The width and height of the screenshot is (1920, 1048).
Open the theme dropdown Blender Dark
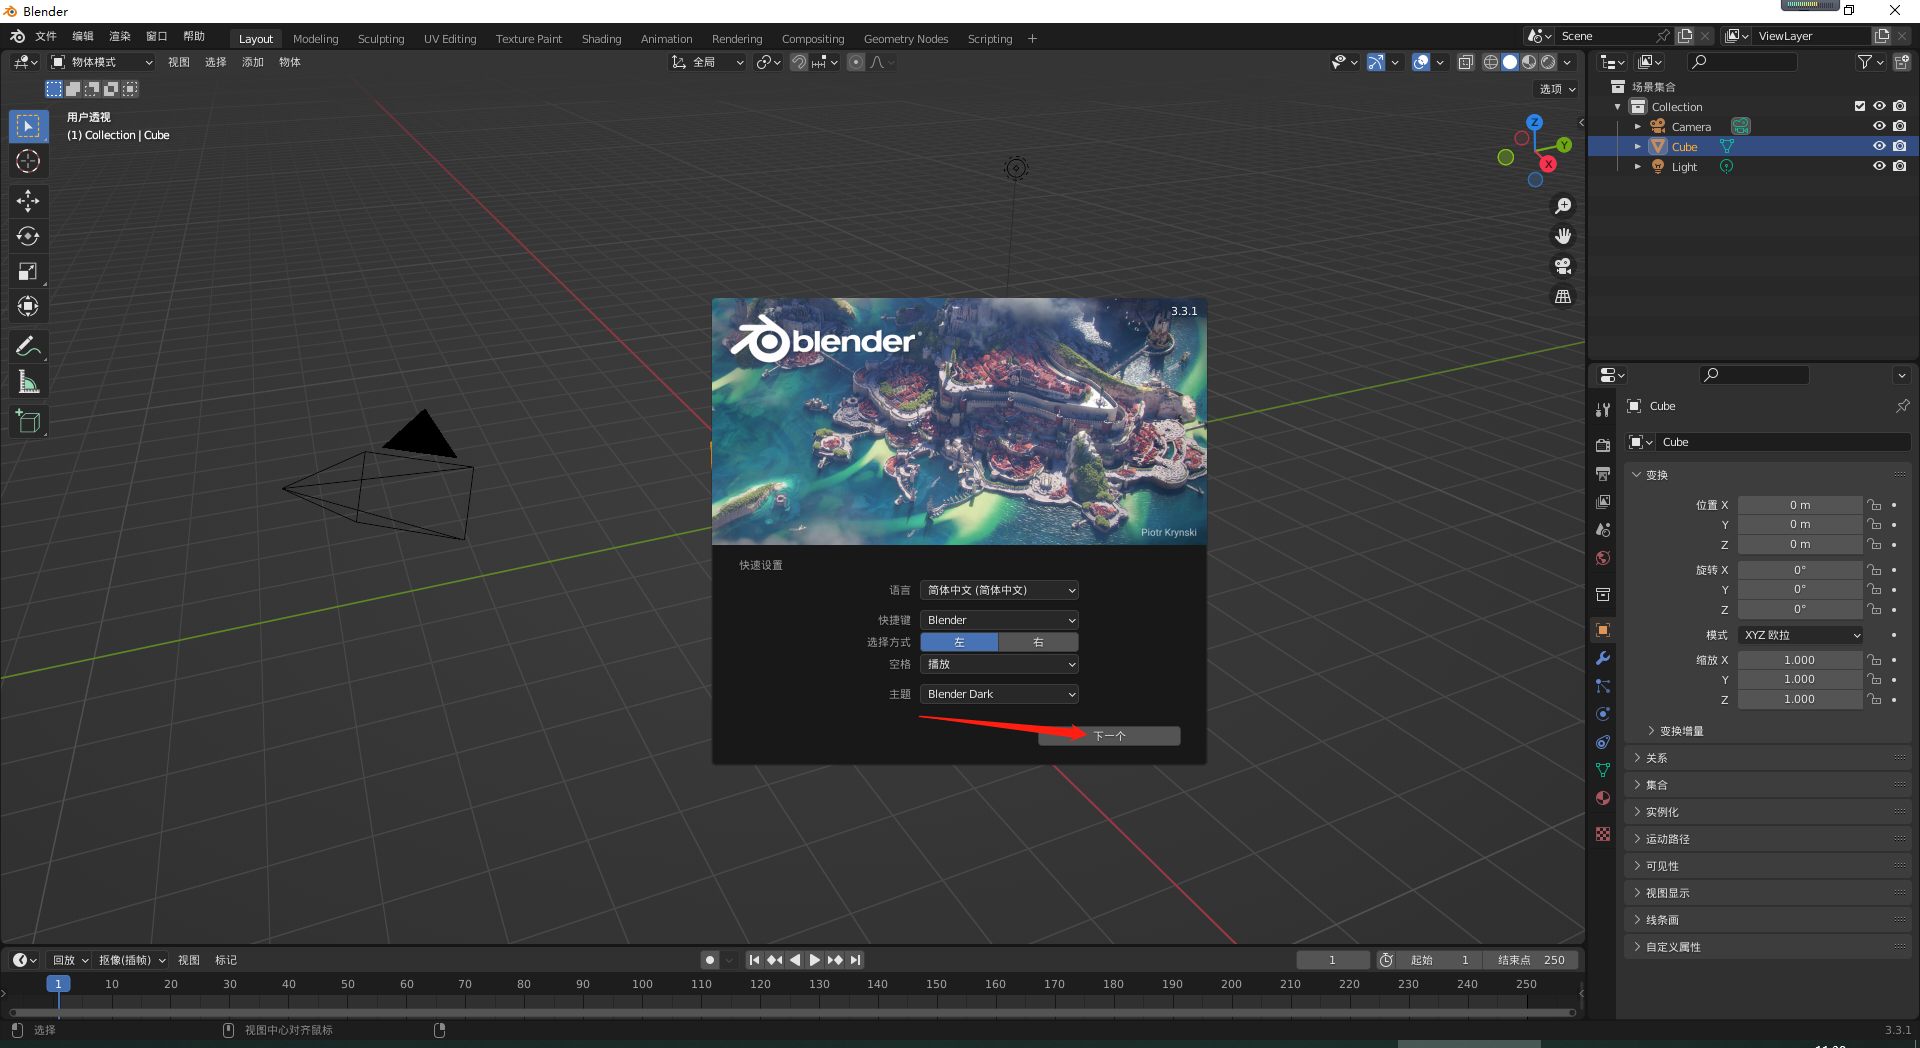tap(999, 694)
